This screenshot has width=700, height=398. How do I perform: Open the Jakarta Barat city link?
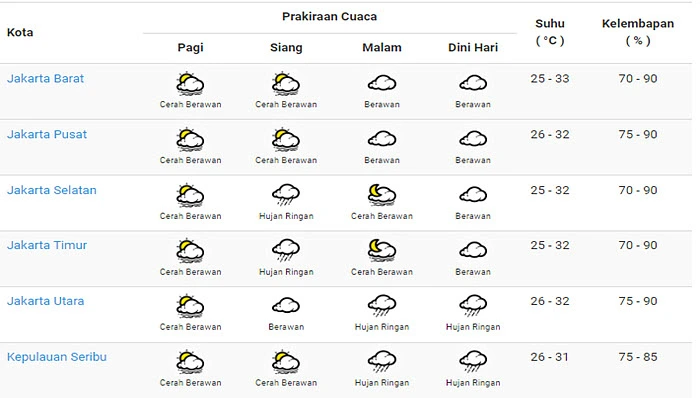tap(46, 79)
